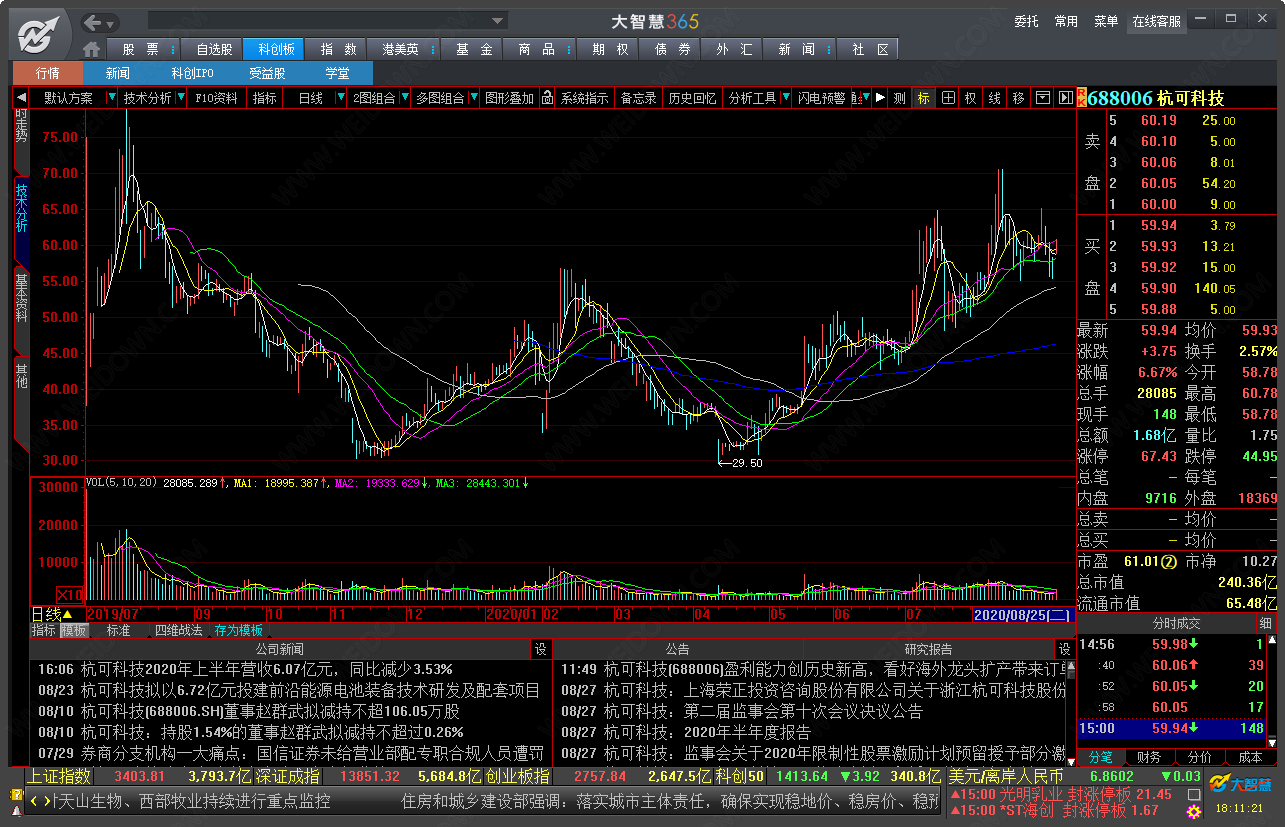Expand the 分析工具 dropdown arrow
The image size is (1285, 827).
[785, 98]
